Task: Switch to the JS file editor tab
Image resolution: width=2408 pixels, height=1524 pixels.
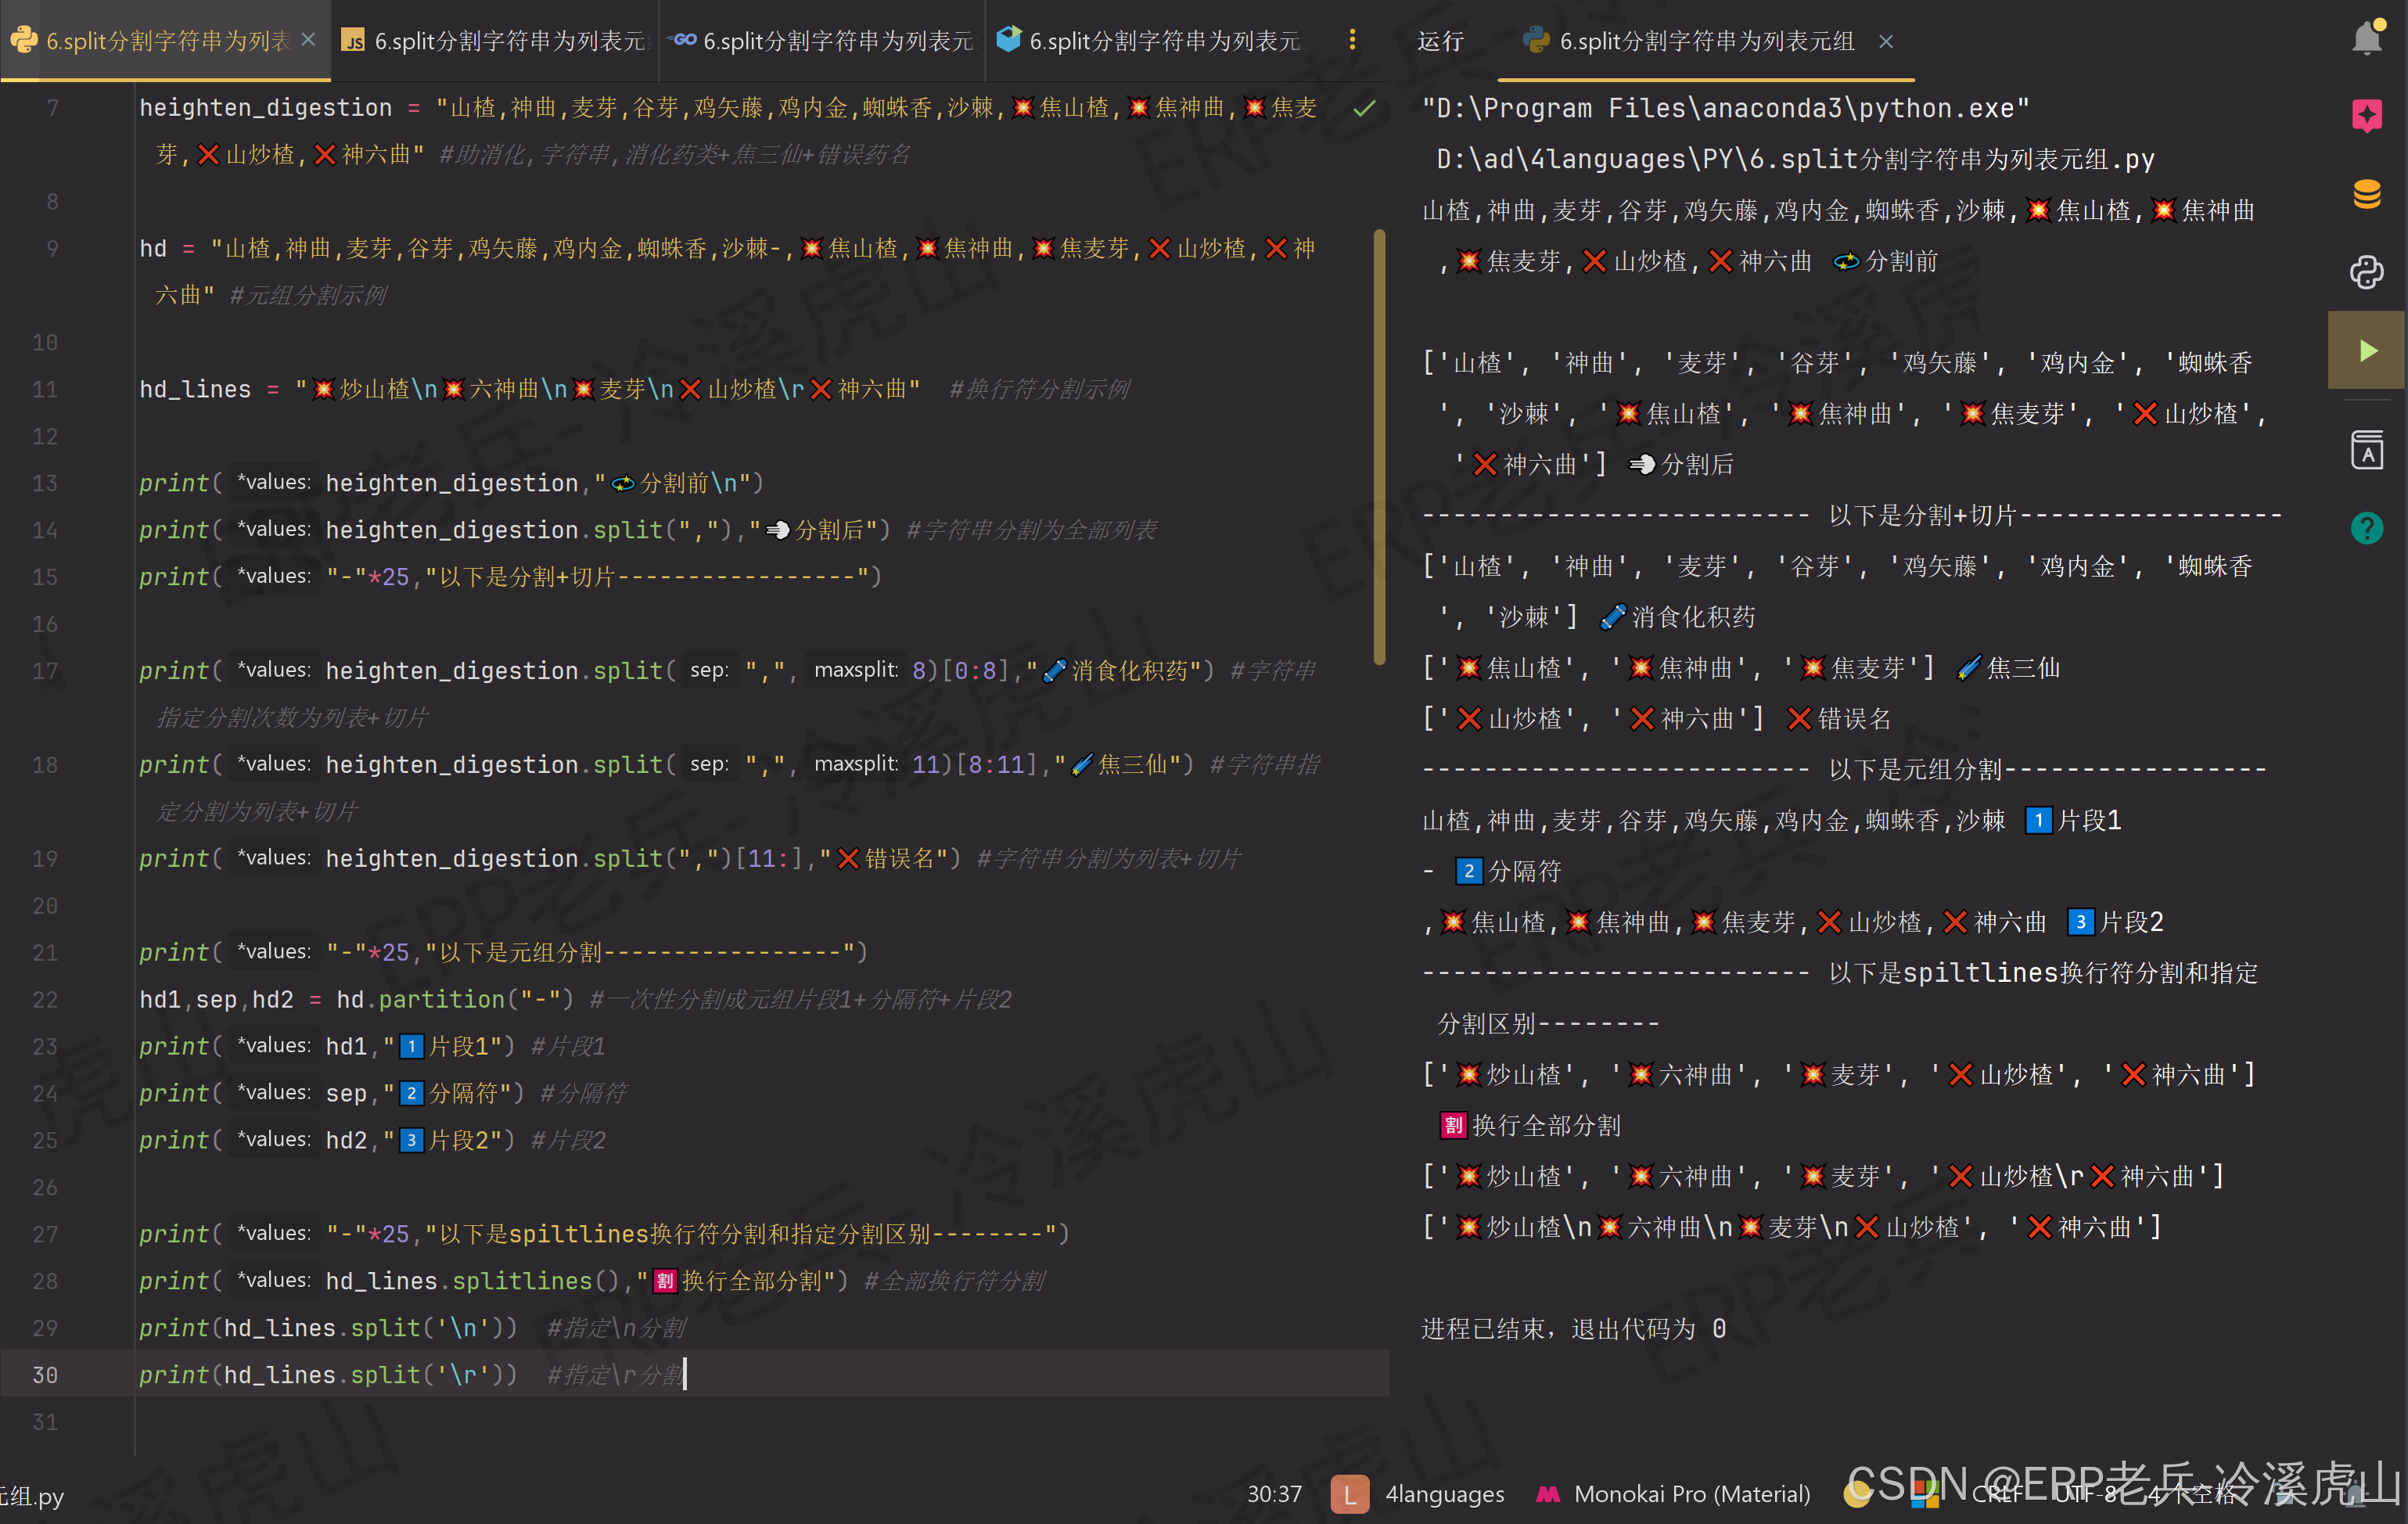Action: 495,41
